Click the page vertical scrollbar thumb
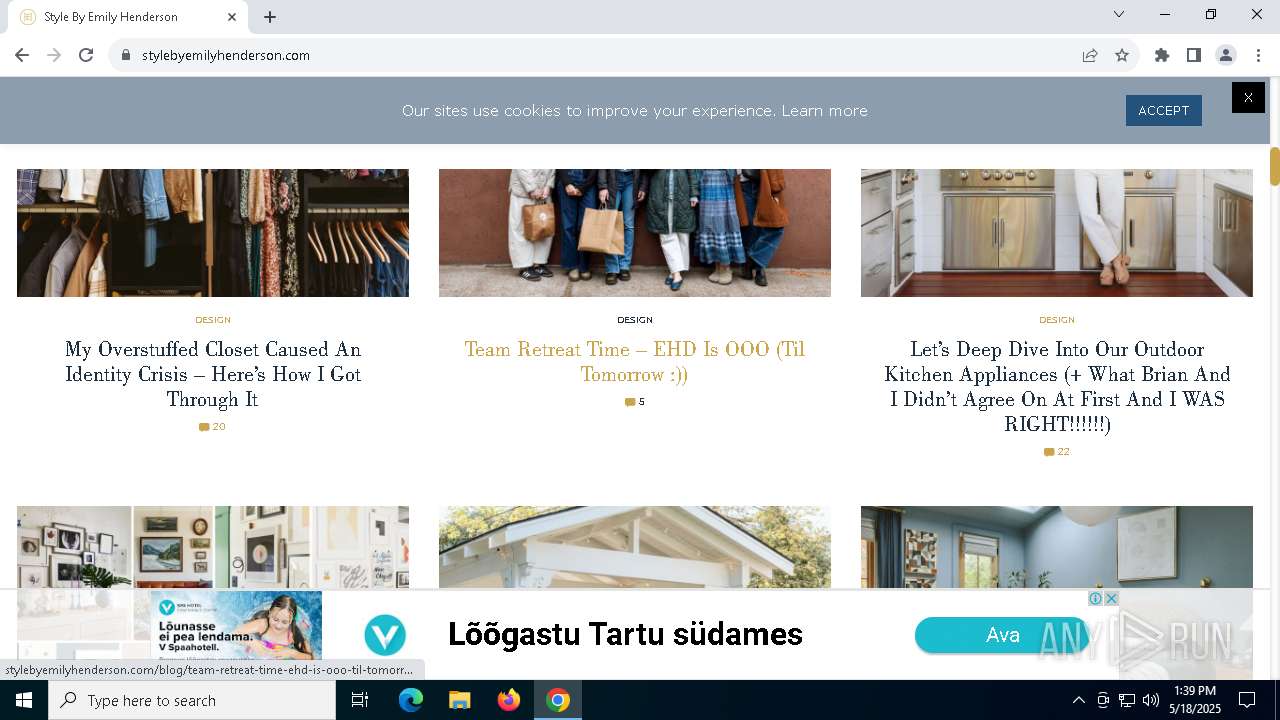This screenshot has width=1280, height=720. (1275, 166)
